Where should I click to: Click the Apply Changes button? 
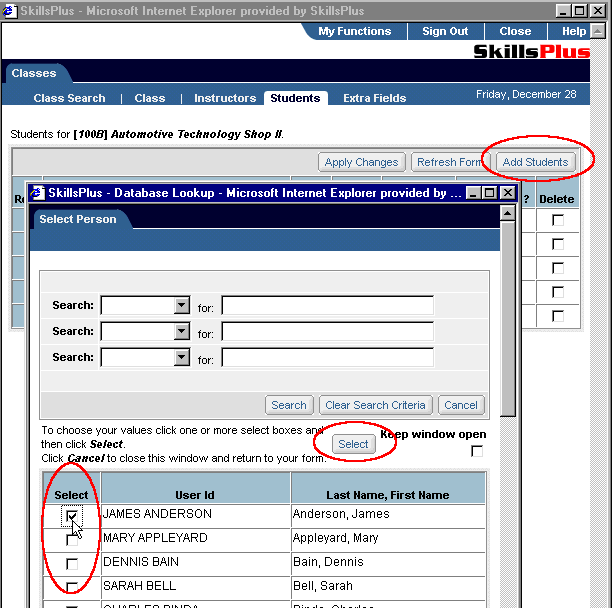pos(361,162)
